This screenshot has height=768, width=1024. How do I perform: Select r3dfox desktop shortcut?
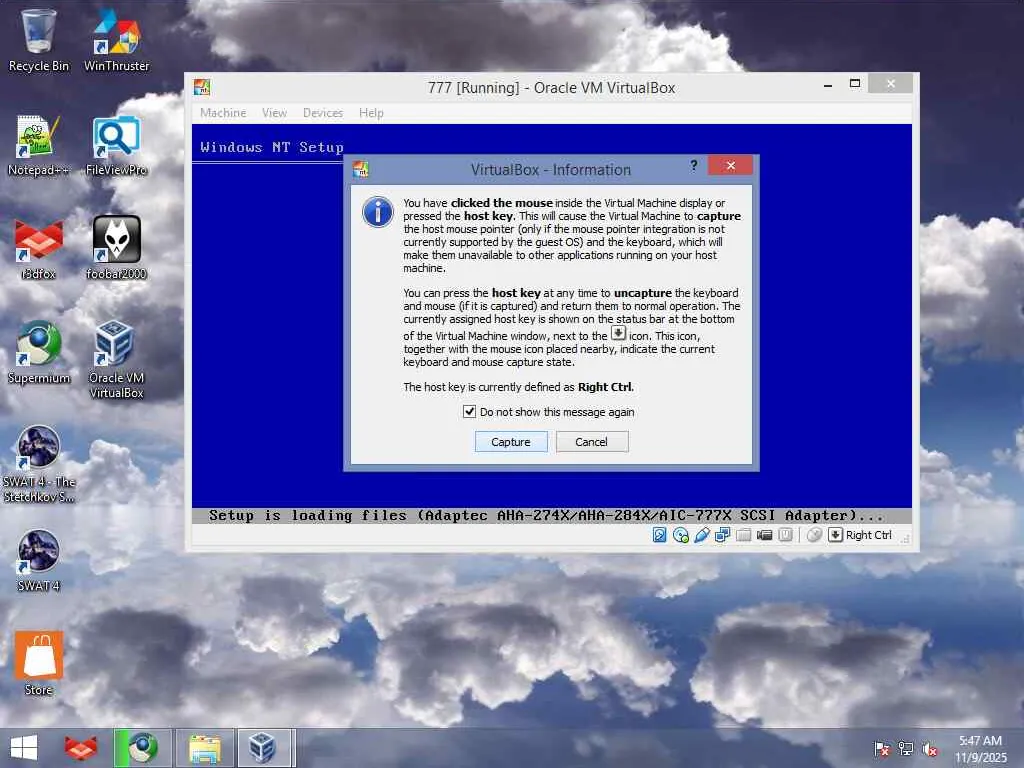(x=39, y=249)
